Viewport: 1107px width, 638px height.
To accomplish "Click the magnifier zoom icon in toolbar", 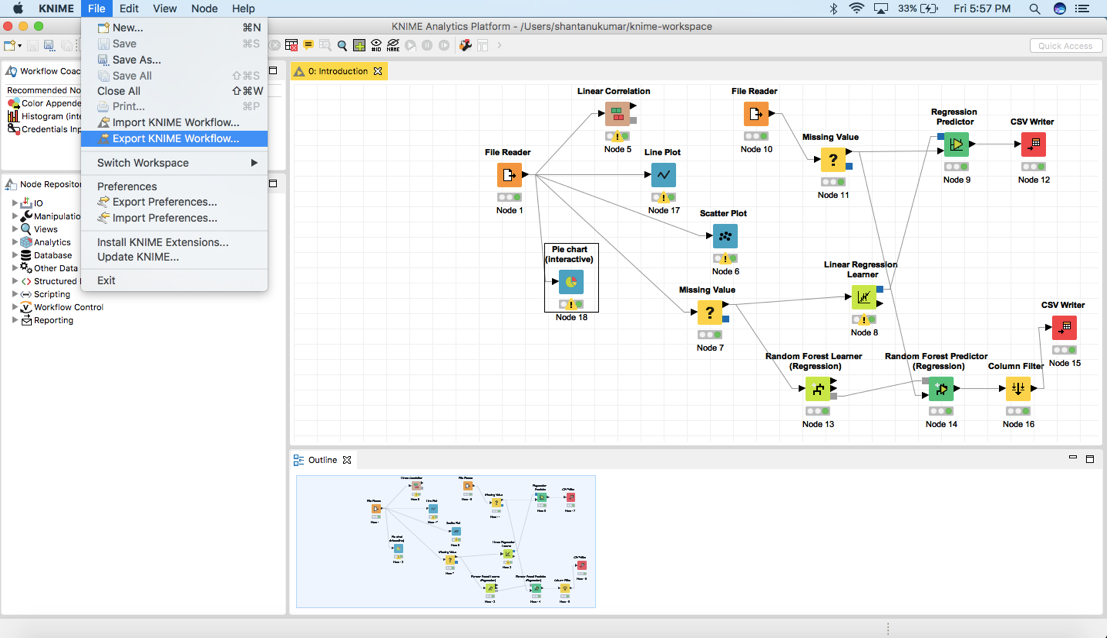I will [342, 45].
